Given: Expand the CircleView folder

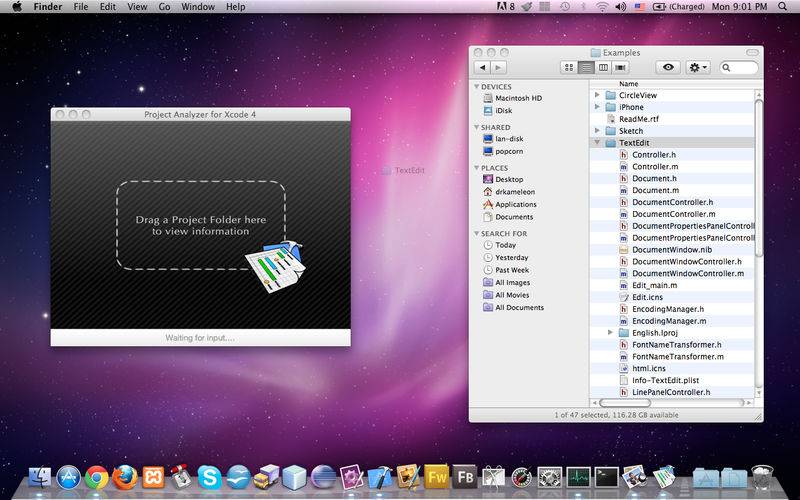Looking at the screenshot, I should pyautogui.click(x=598, y=95).
